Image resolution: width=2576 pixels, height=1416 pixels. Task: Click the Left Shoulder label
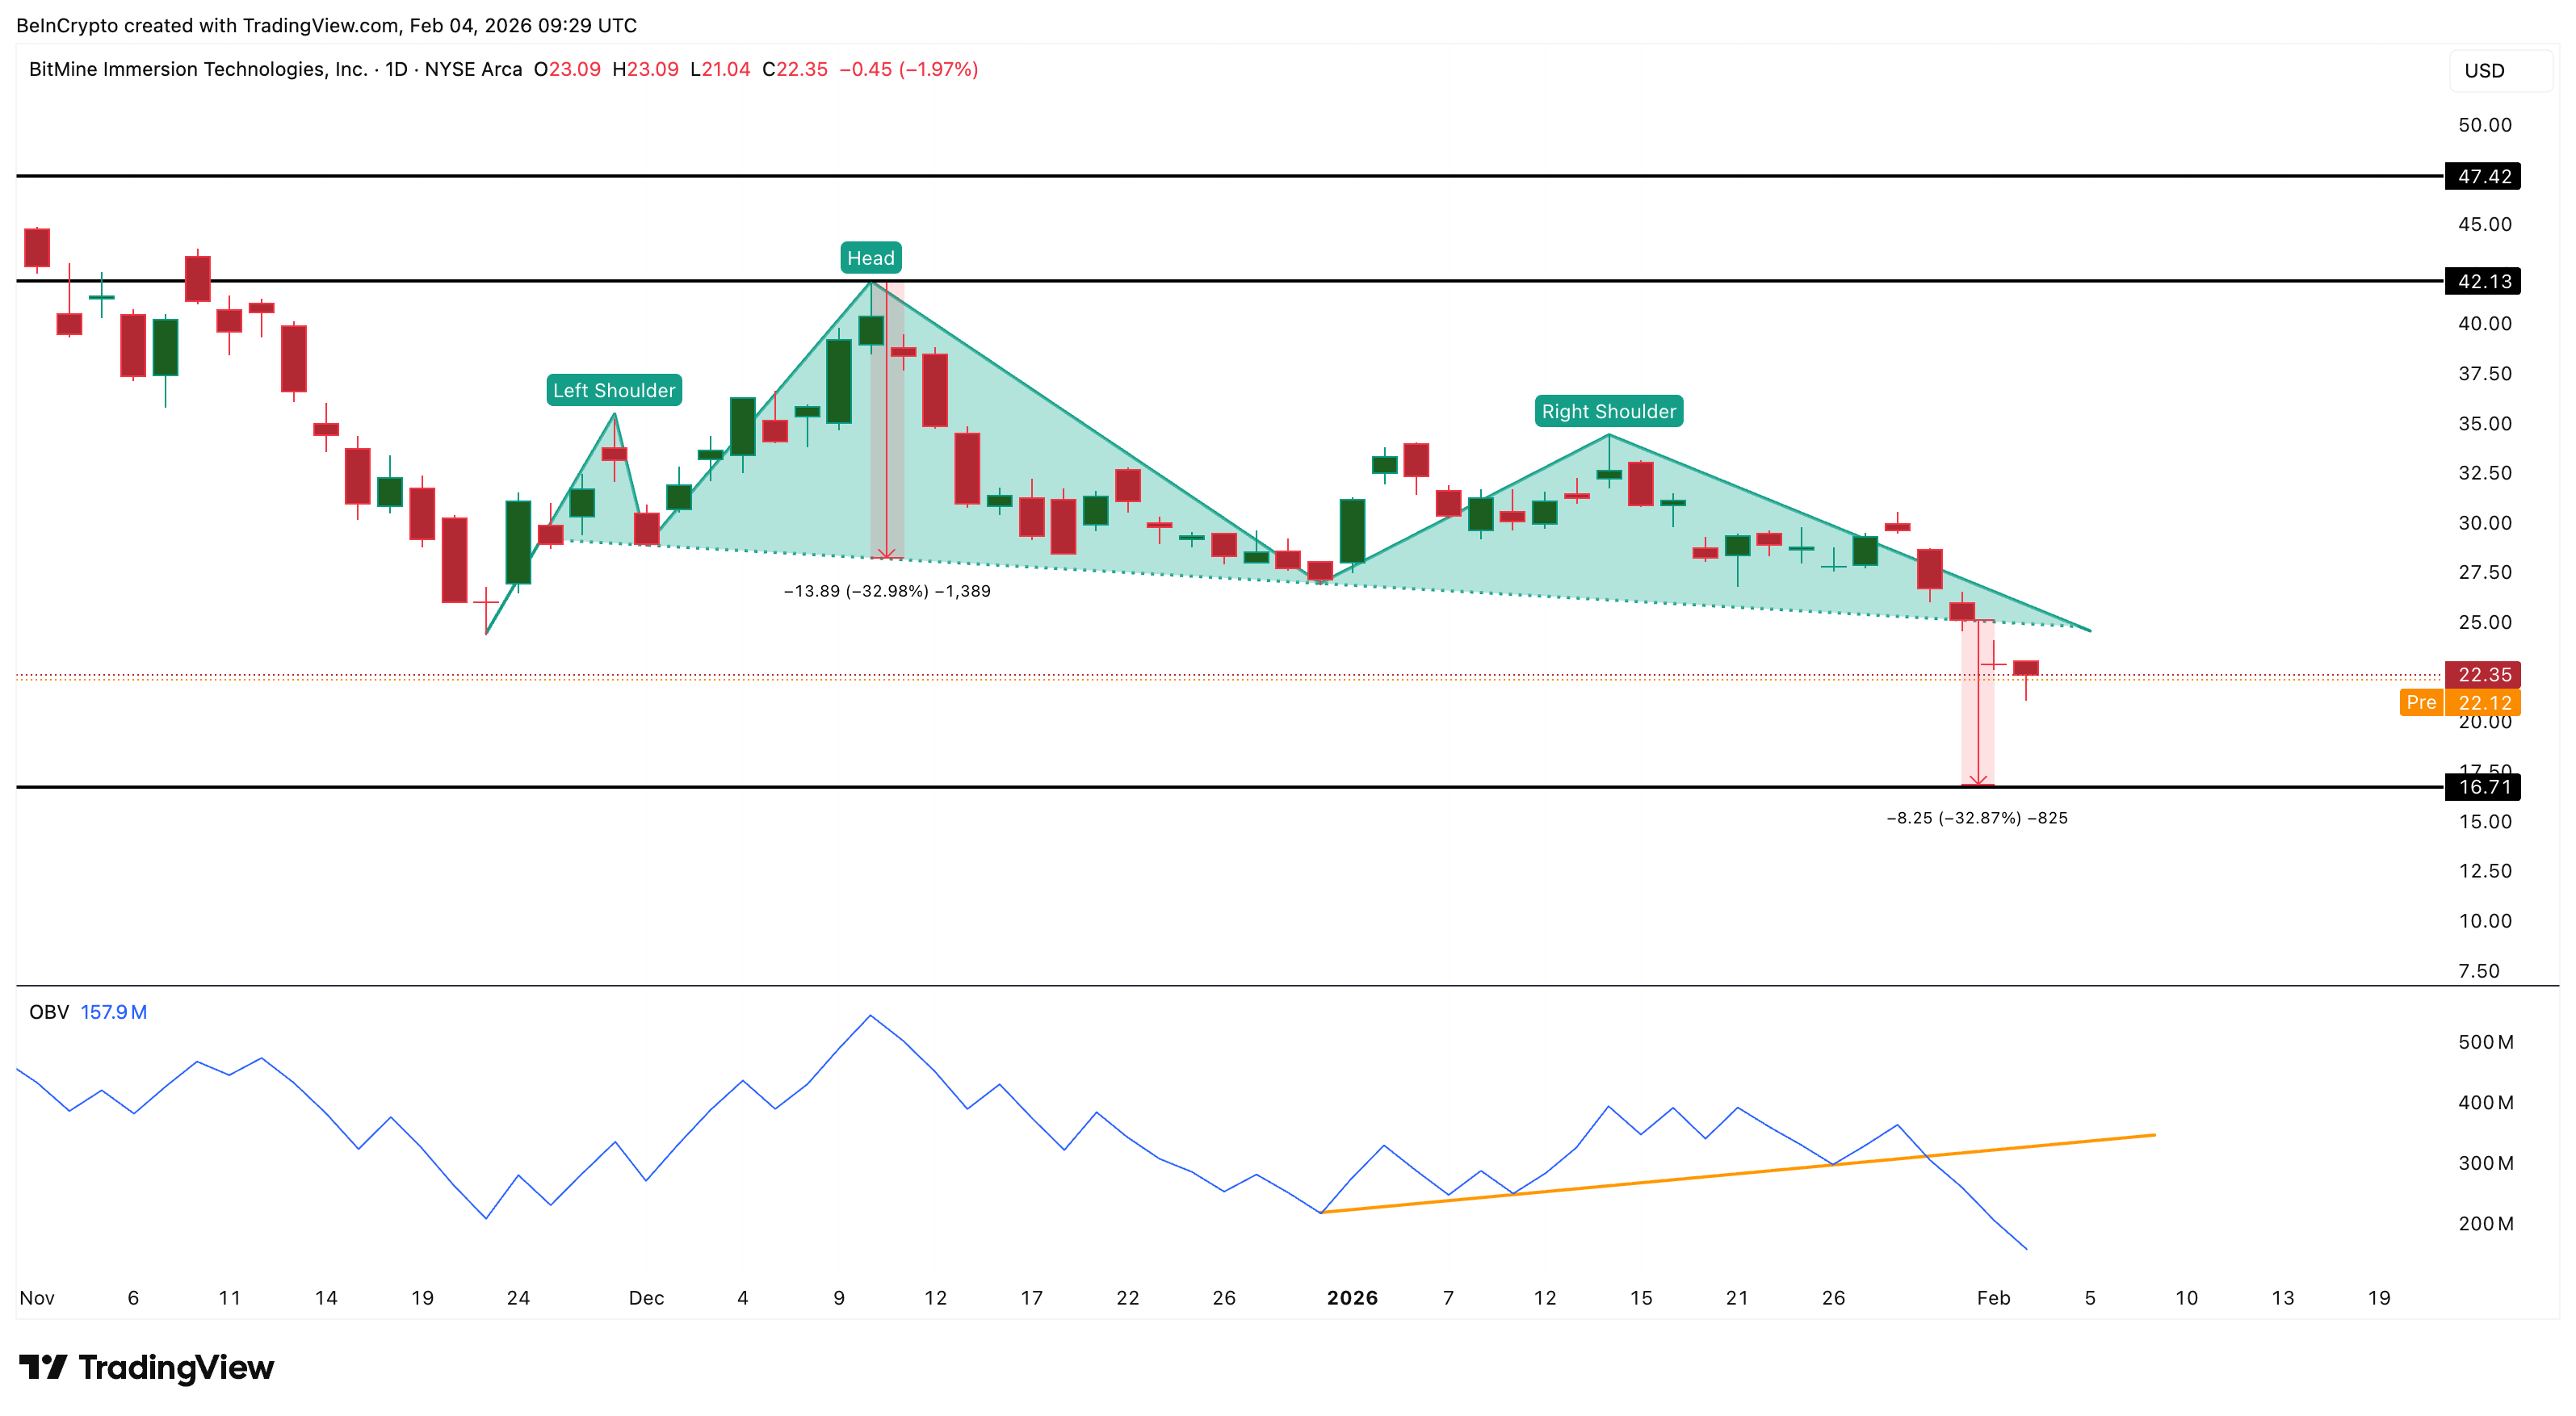(x=614, y=390)
